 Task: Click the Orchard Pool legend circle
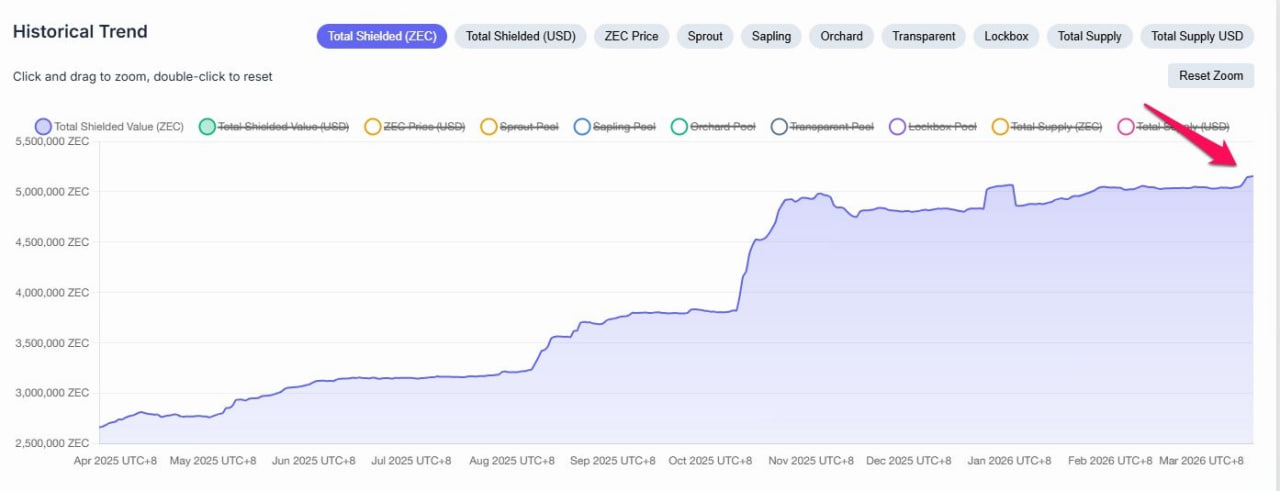pyautogui.click(x=679, y=127)
